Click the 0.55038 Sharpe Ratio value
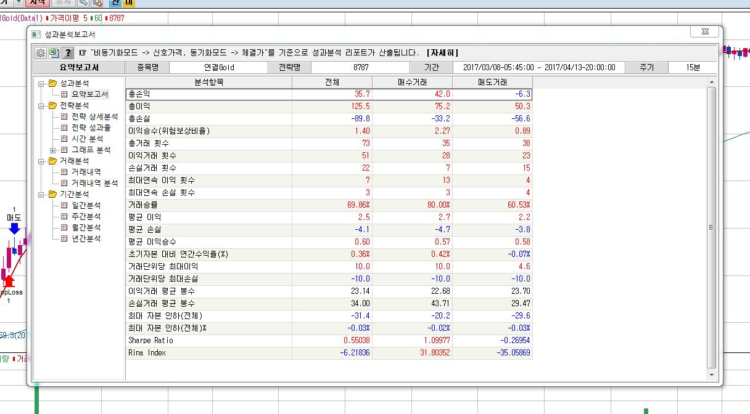The image size is (750, 414). (x=357, y=340)
